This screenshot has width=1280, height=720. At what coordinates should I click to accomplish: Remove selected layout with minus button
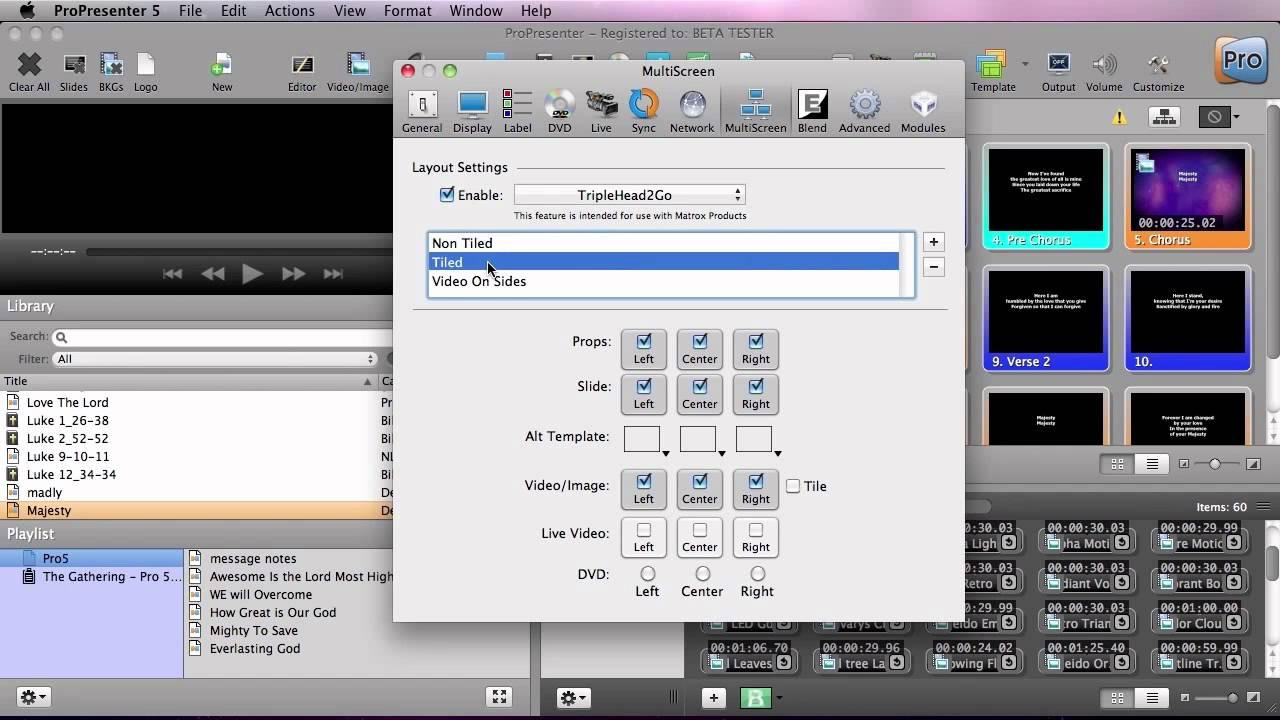933,267
